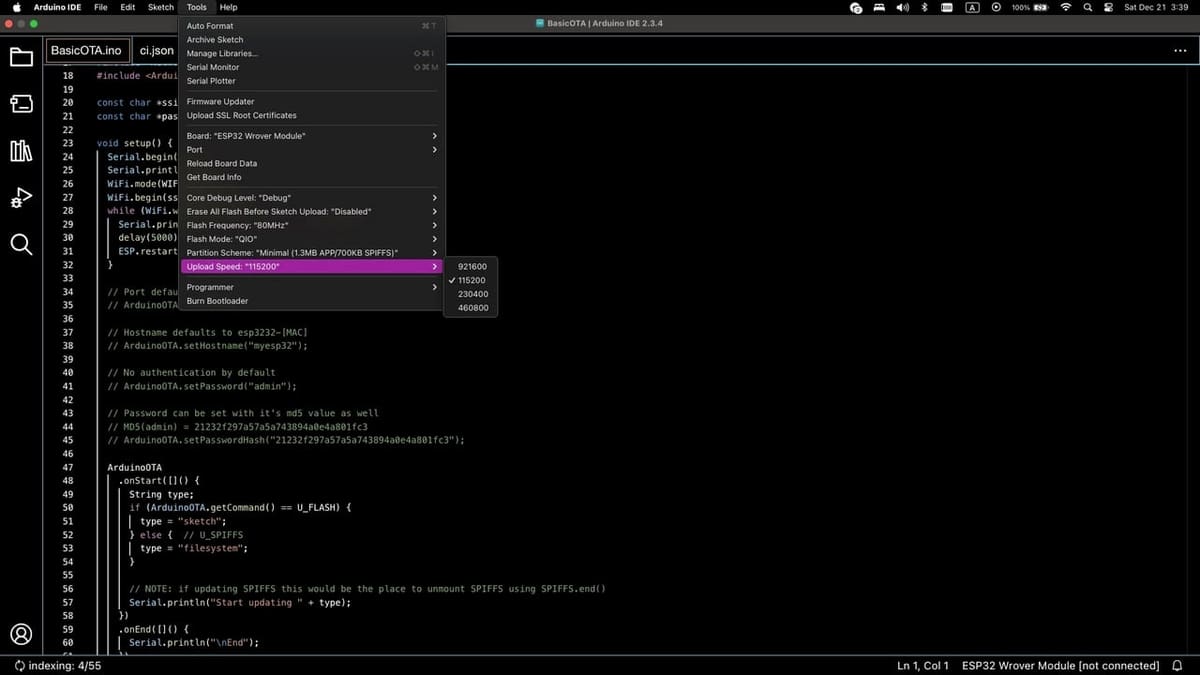This screenshot has height=675, width=1200.
Task: Select the 921600 upload speed option
Action: (x=472, y=267)
